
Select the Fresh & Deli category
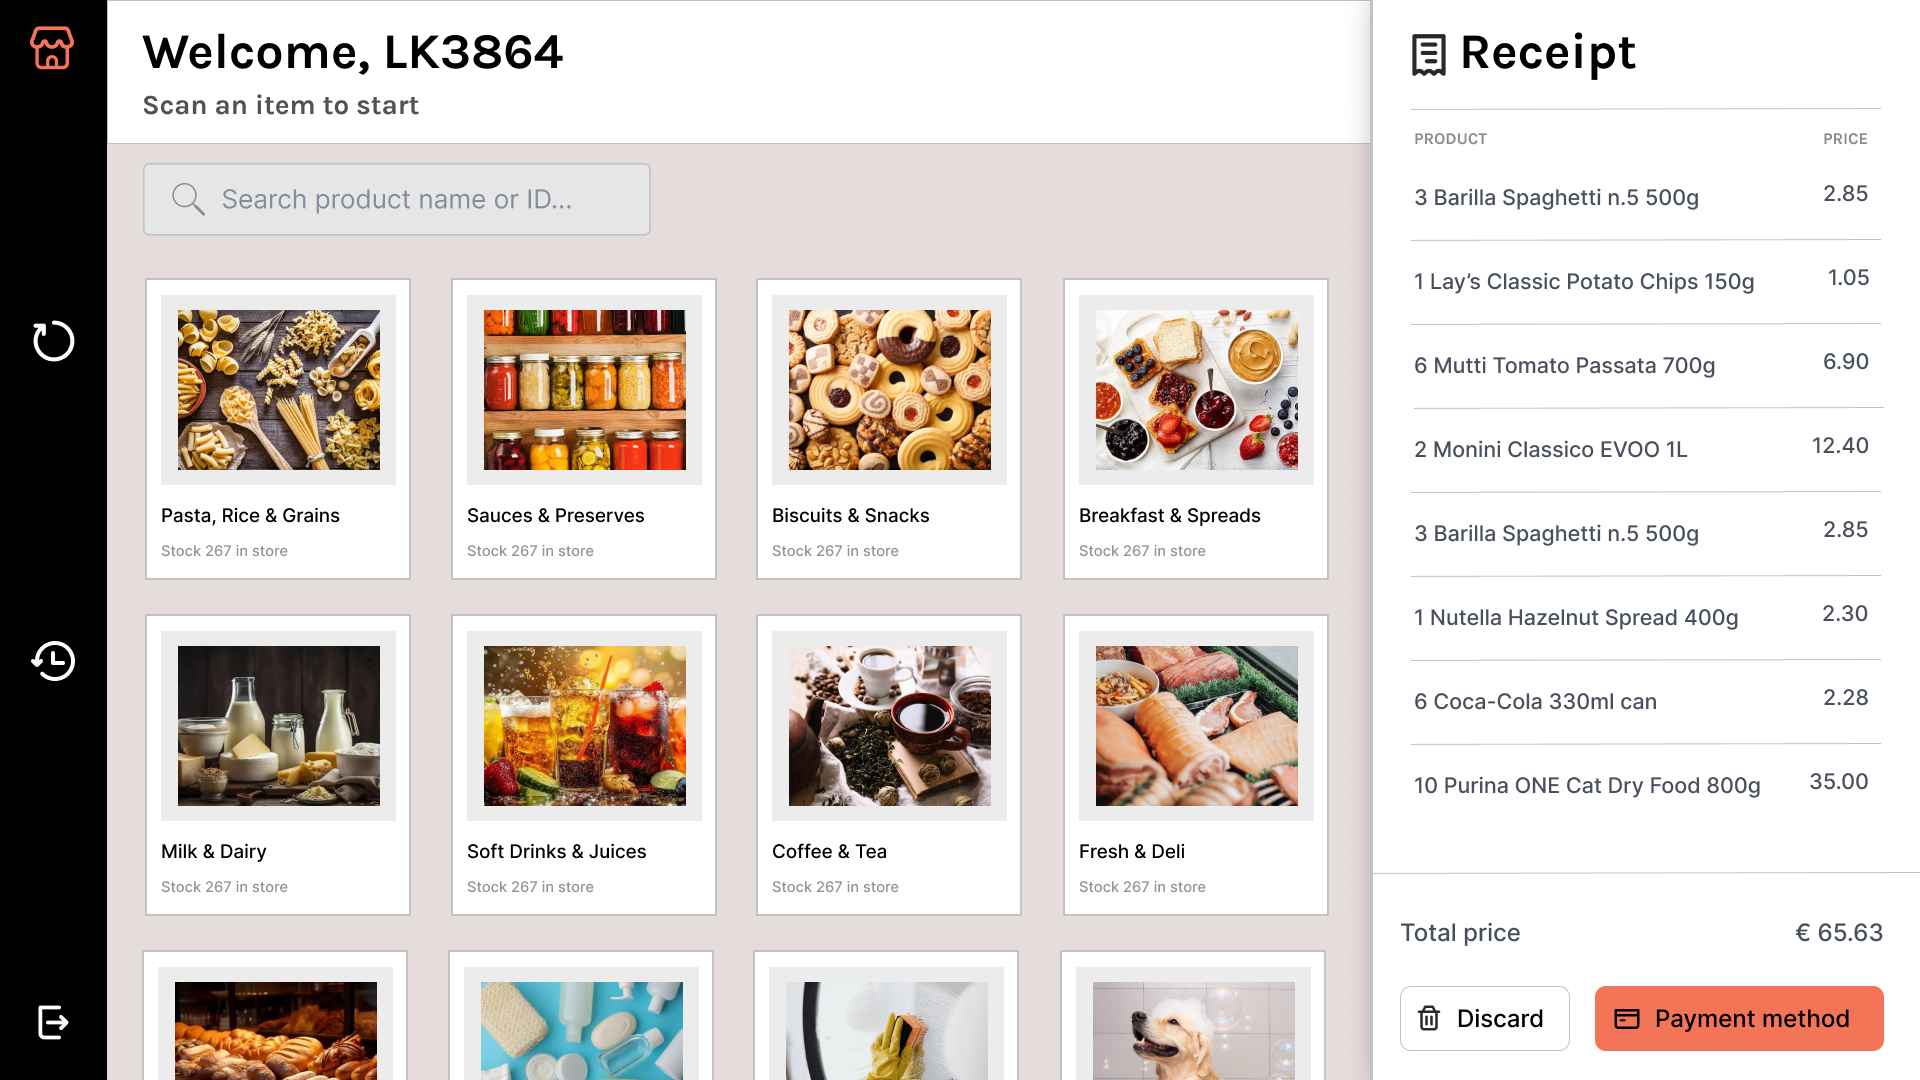point(1196,765)
